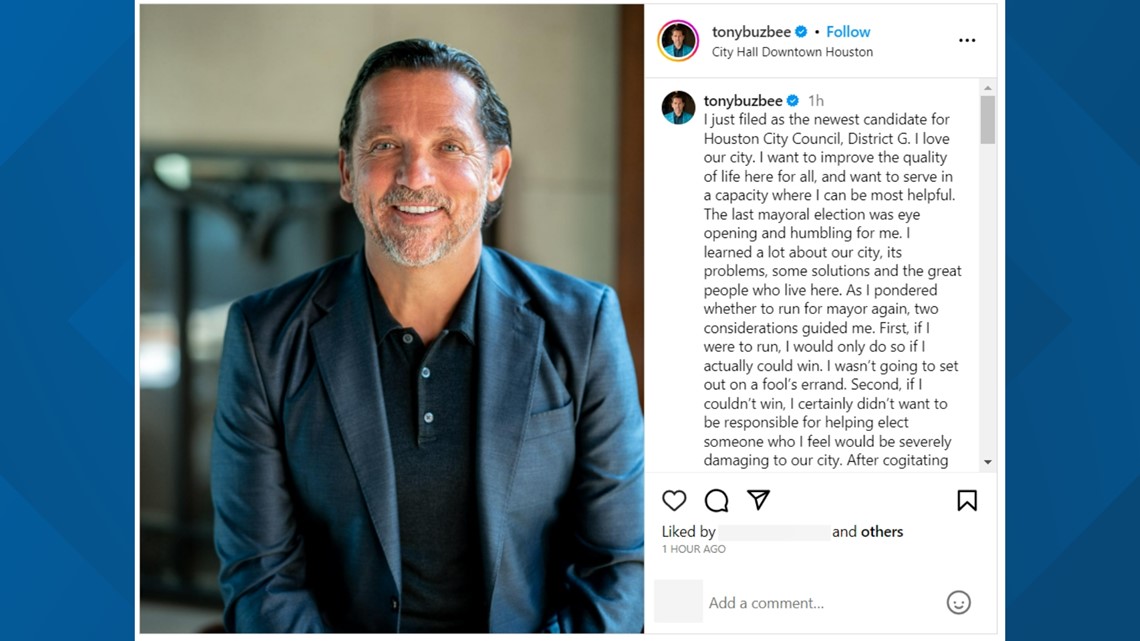Click the verified badge next to caption username
Image resolution: width=1140 pixels, height=641 pixels.
(793, 99)
